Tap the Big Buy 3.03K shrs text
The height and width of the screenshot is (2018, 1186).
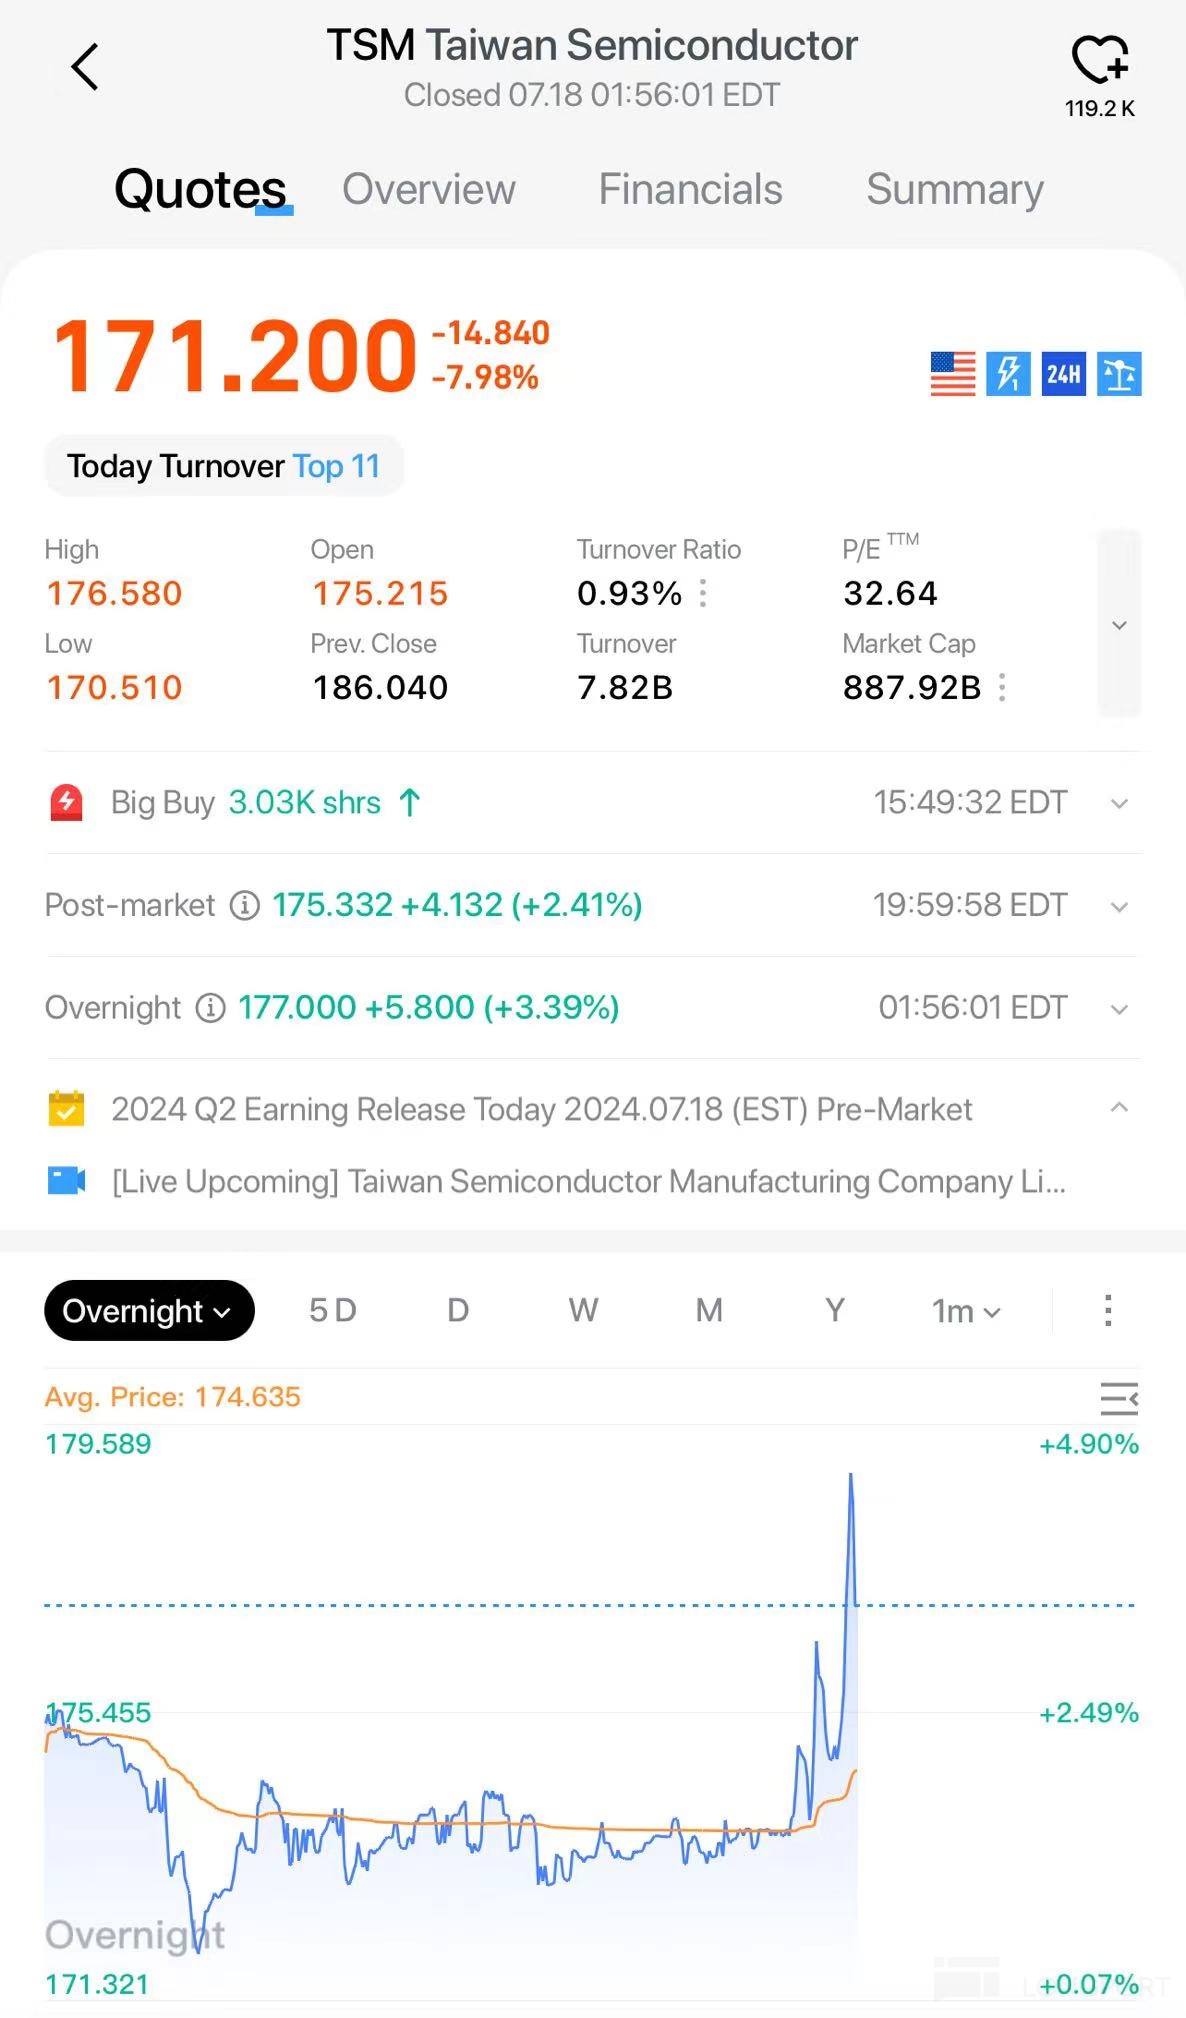click(x=305, y=802)
